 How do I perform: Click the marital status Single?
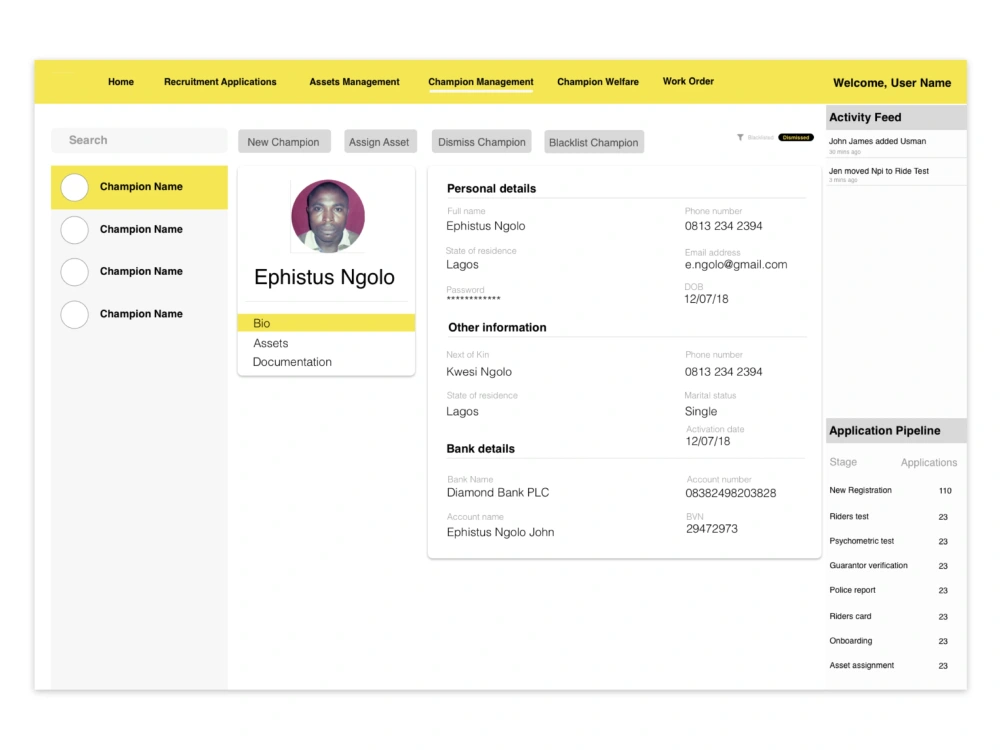tap(701, 411)
